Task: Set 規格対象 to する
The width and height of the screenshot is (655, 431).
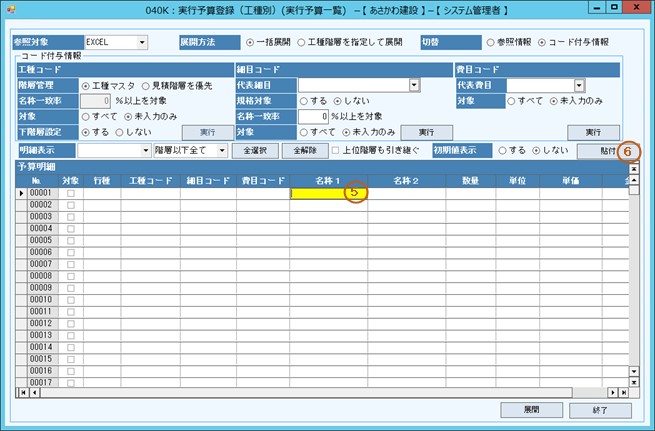Action: [305, 101]
